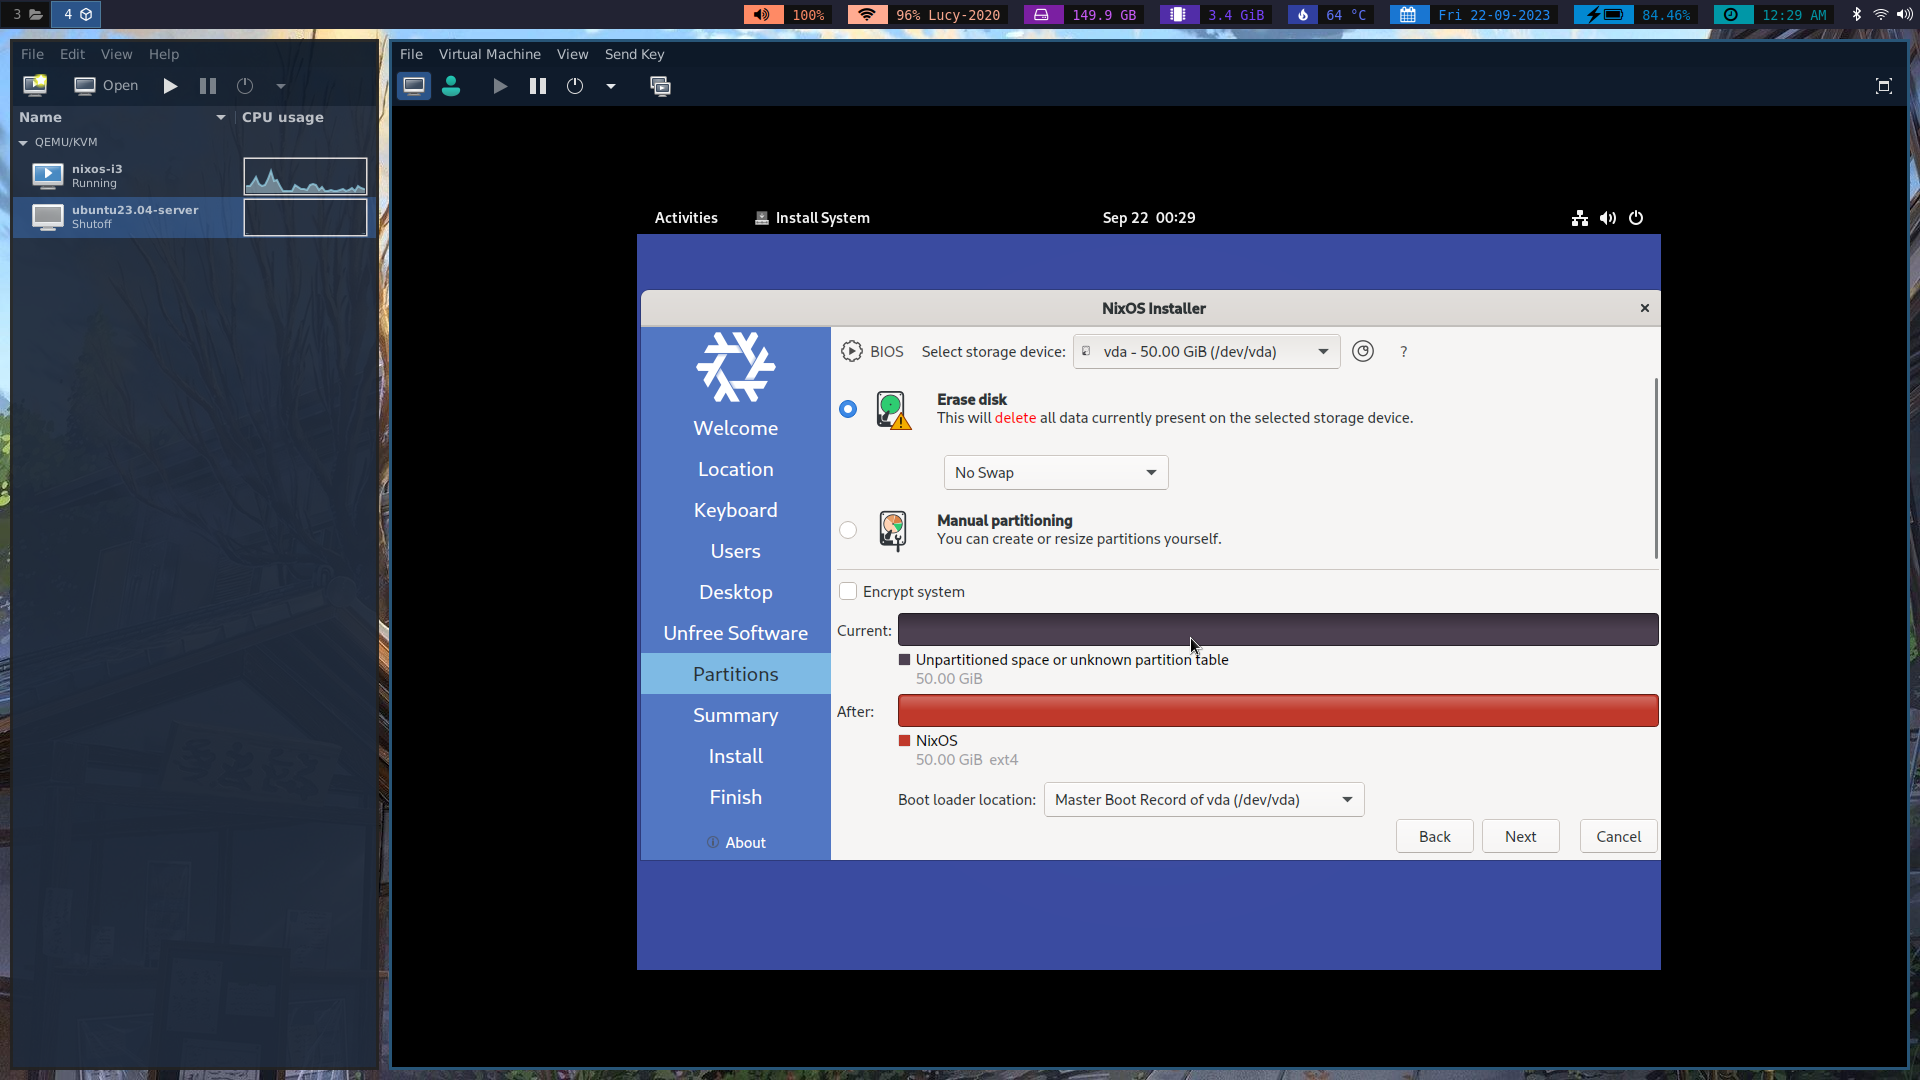1920x1080 pixels.
Task: Open the Virtual Machine menu
Action: click(x=489, y=54)
